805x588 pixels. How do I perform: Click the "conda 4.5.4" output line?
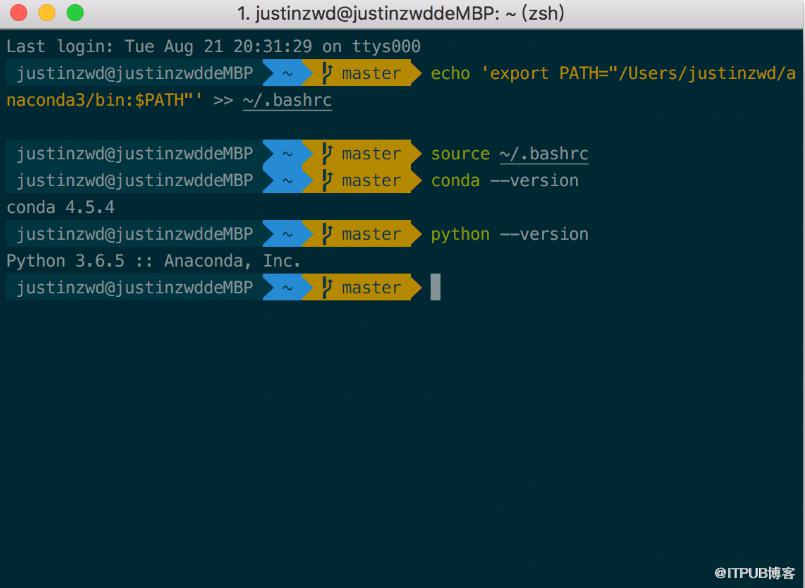point(61,207)
